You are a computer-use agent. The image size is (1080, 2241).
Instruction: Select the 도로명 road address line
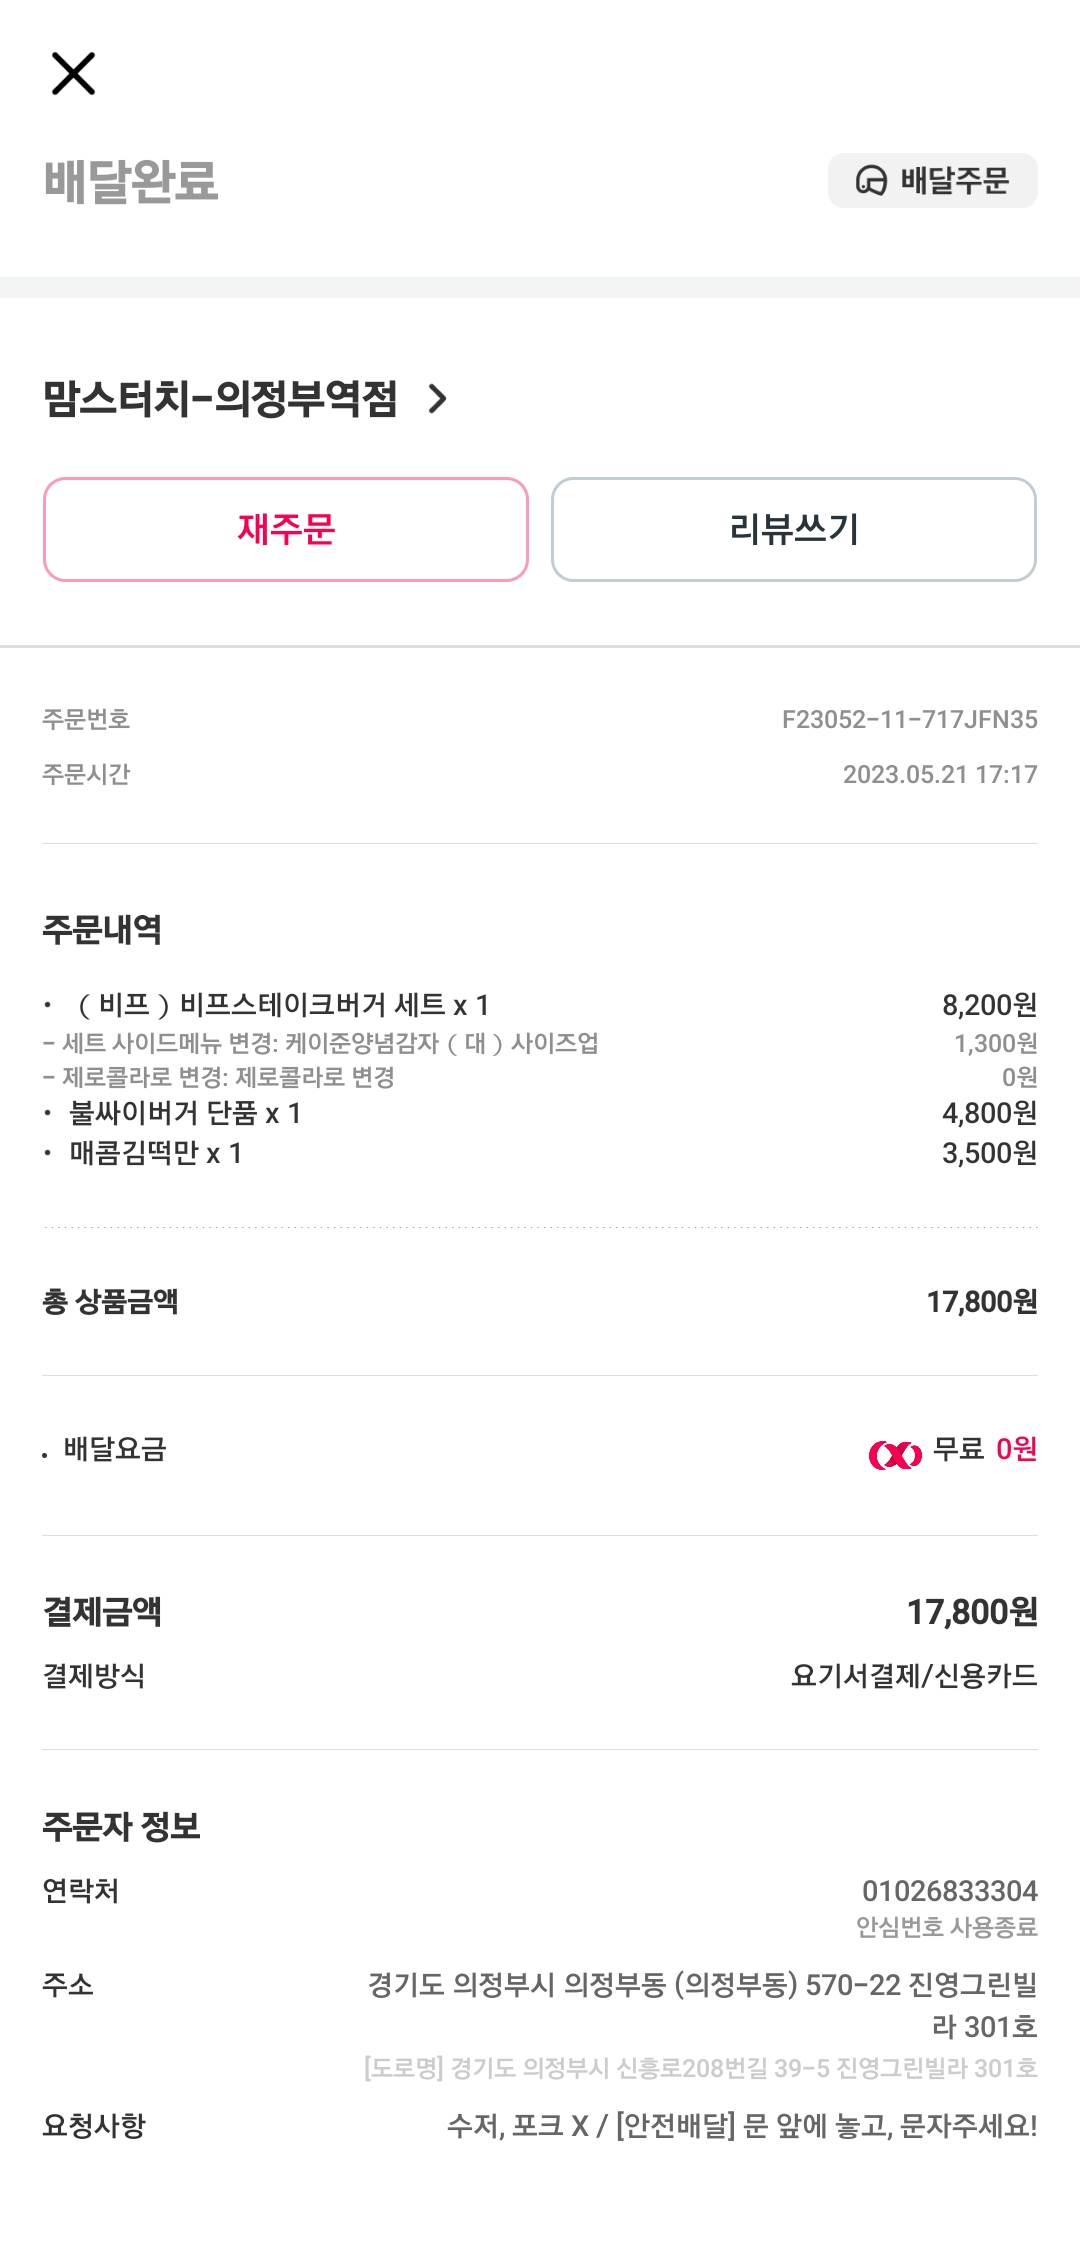coord(700,2068)
